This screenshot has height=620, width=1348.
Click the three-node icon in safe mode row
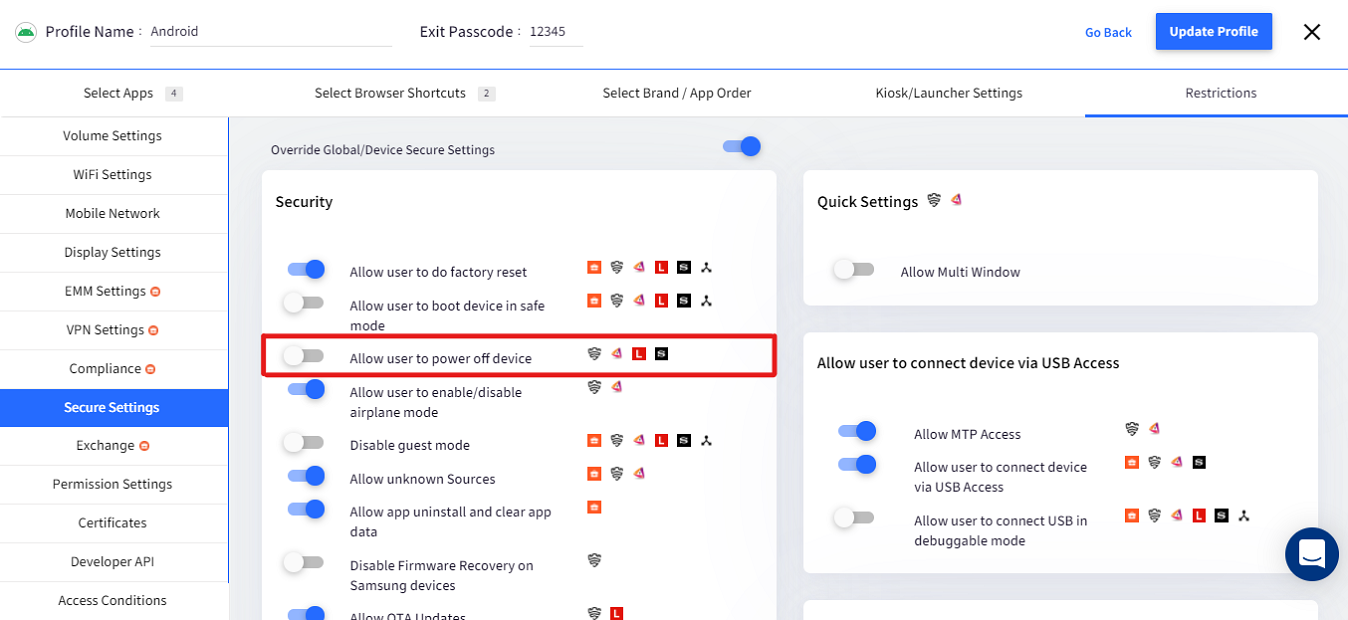pyautogui.click(x=706, y=300)
